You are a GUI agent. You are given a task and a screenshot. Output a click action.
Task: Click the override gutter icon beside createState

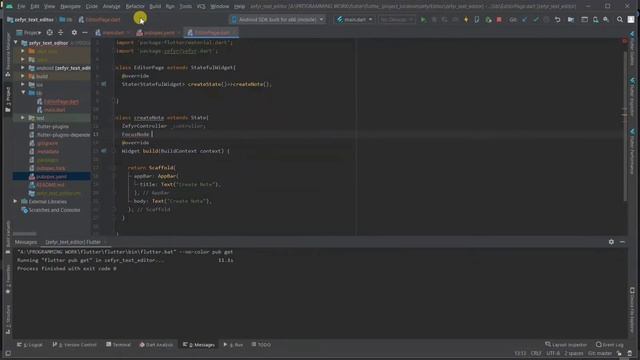pos(104,84)
